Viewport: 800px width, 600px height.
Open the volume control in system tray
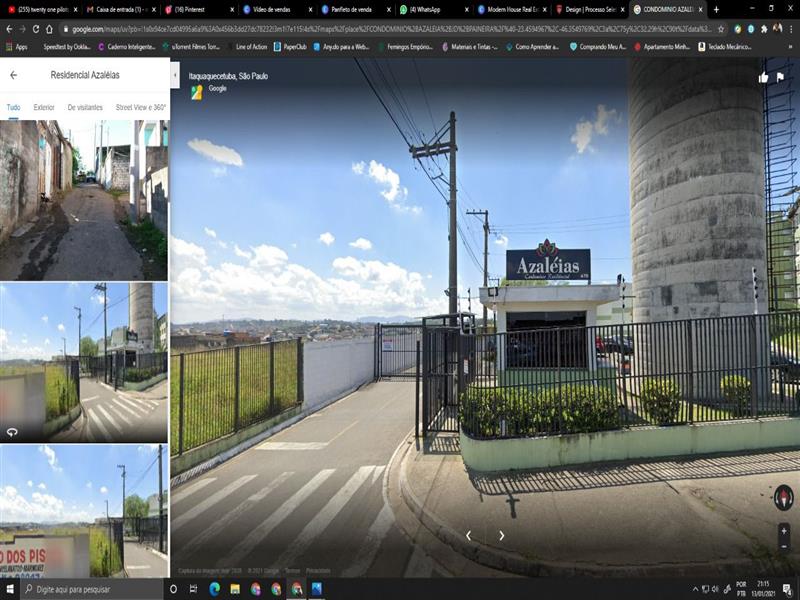pyautogui.click(x=716, y=589)
